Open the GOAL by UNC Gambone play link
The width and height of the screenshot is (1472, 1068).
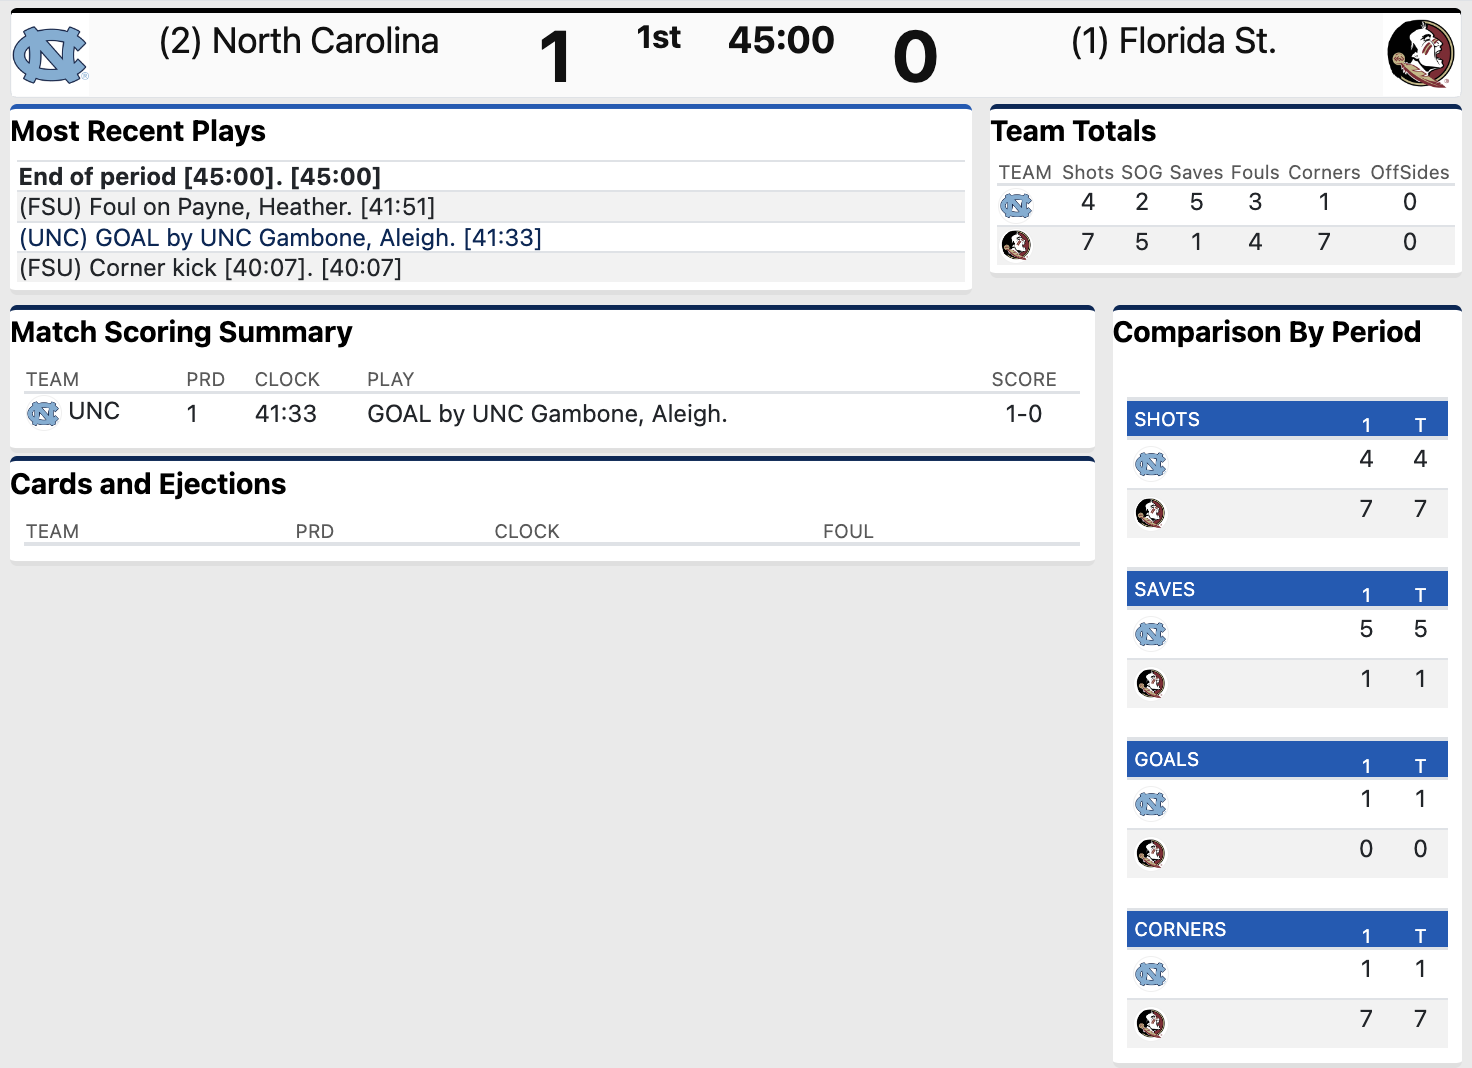point(282,238)
